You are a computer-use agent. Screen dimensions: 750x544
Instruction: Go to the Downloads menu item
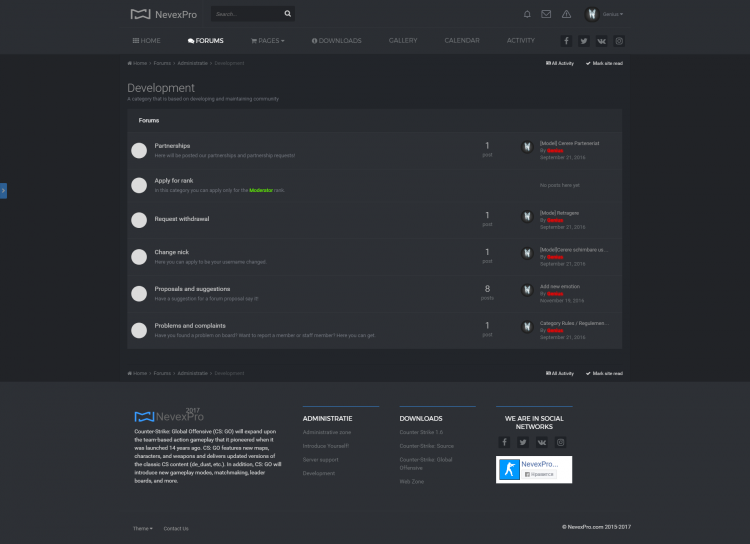[337, 41]
